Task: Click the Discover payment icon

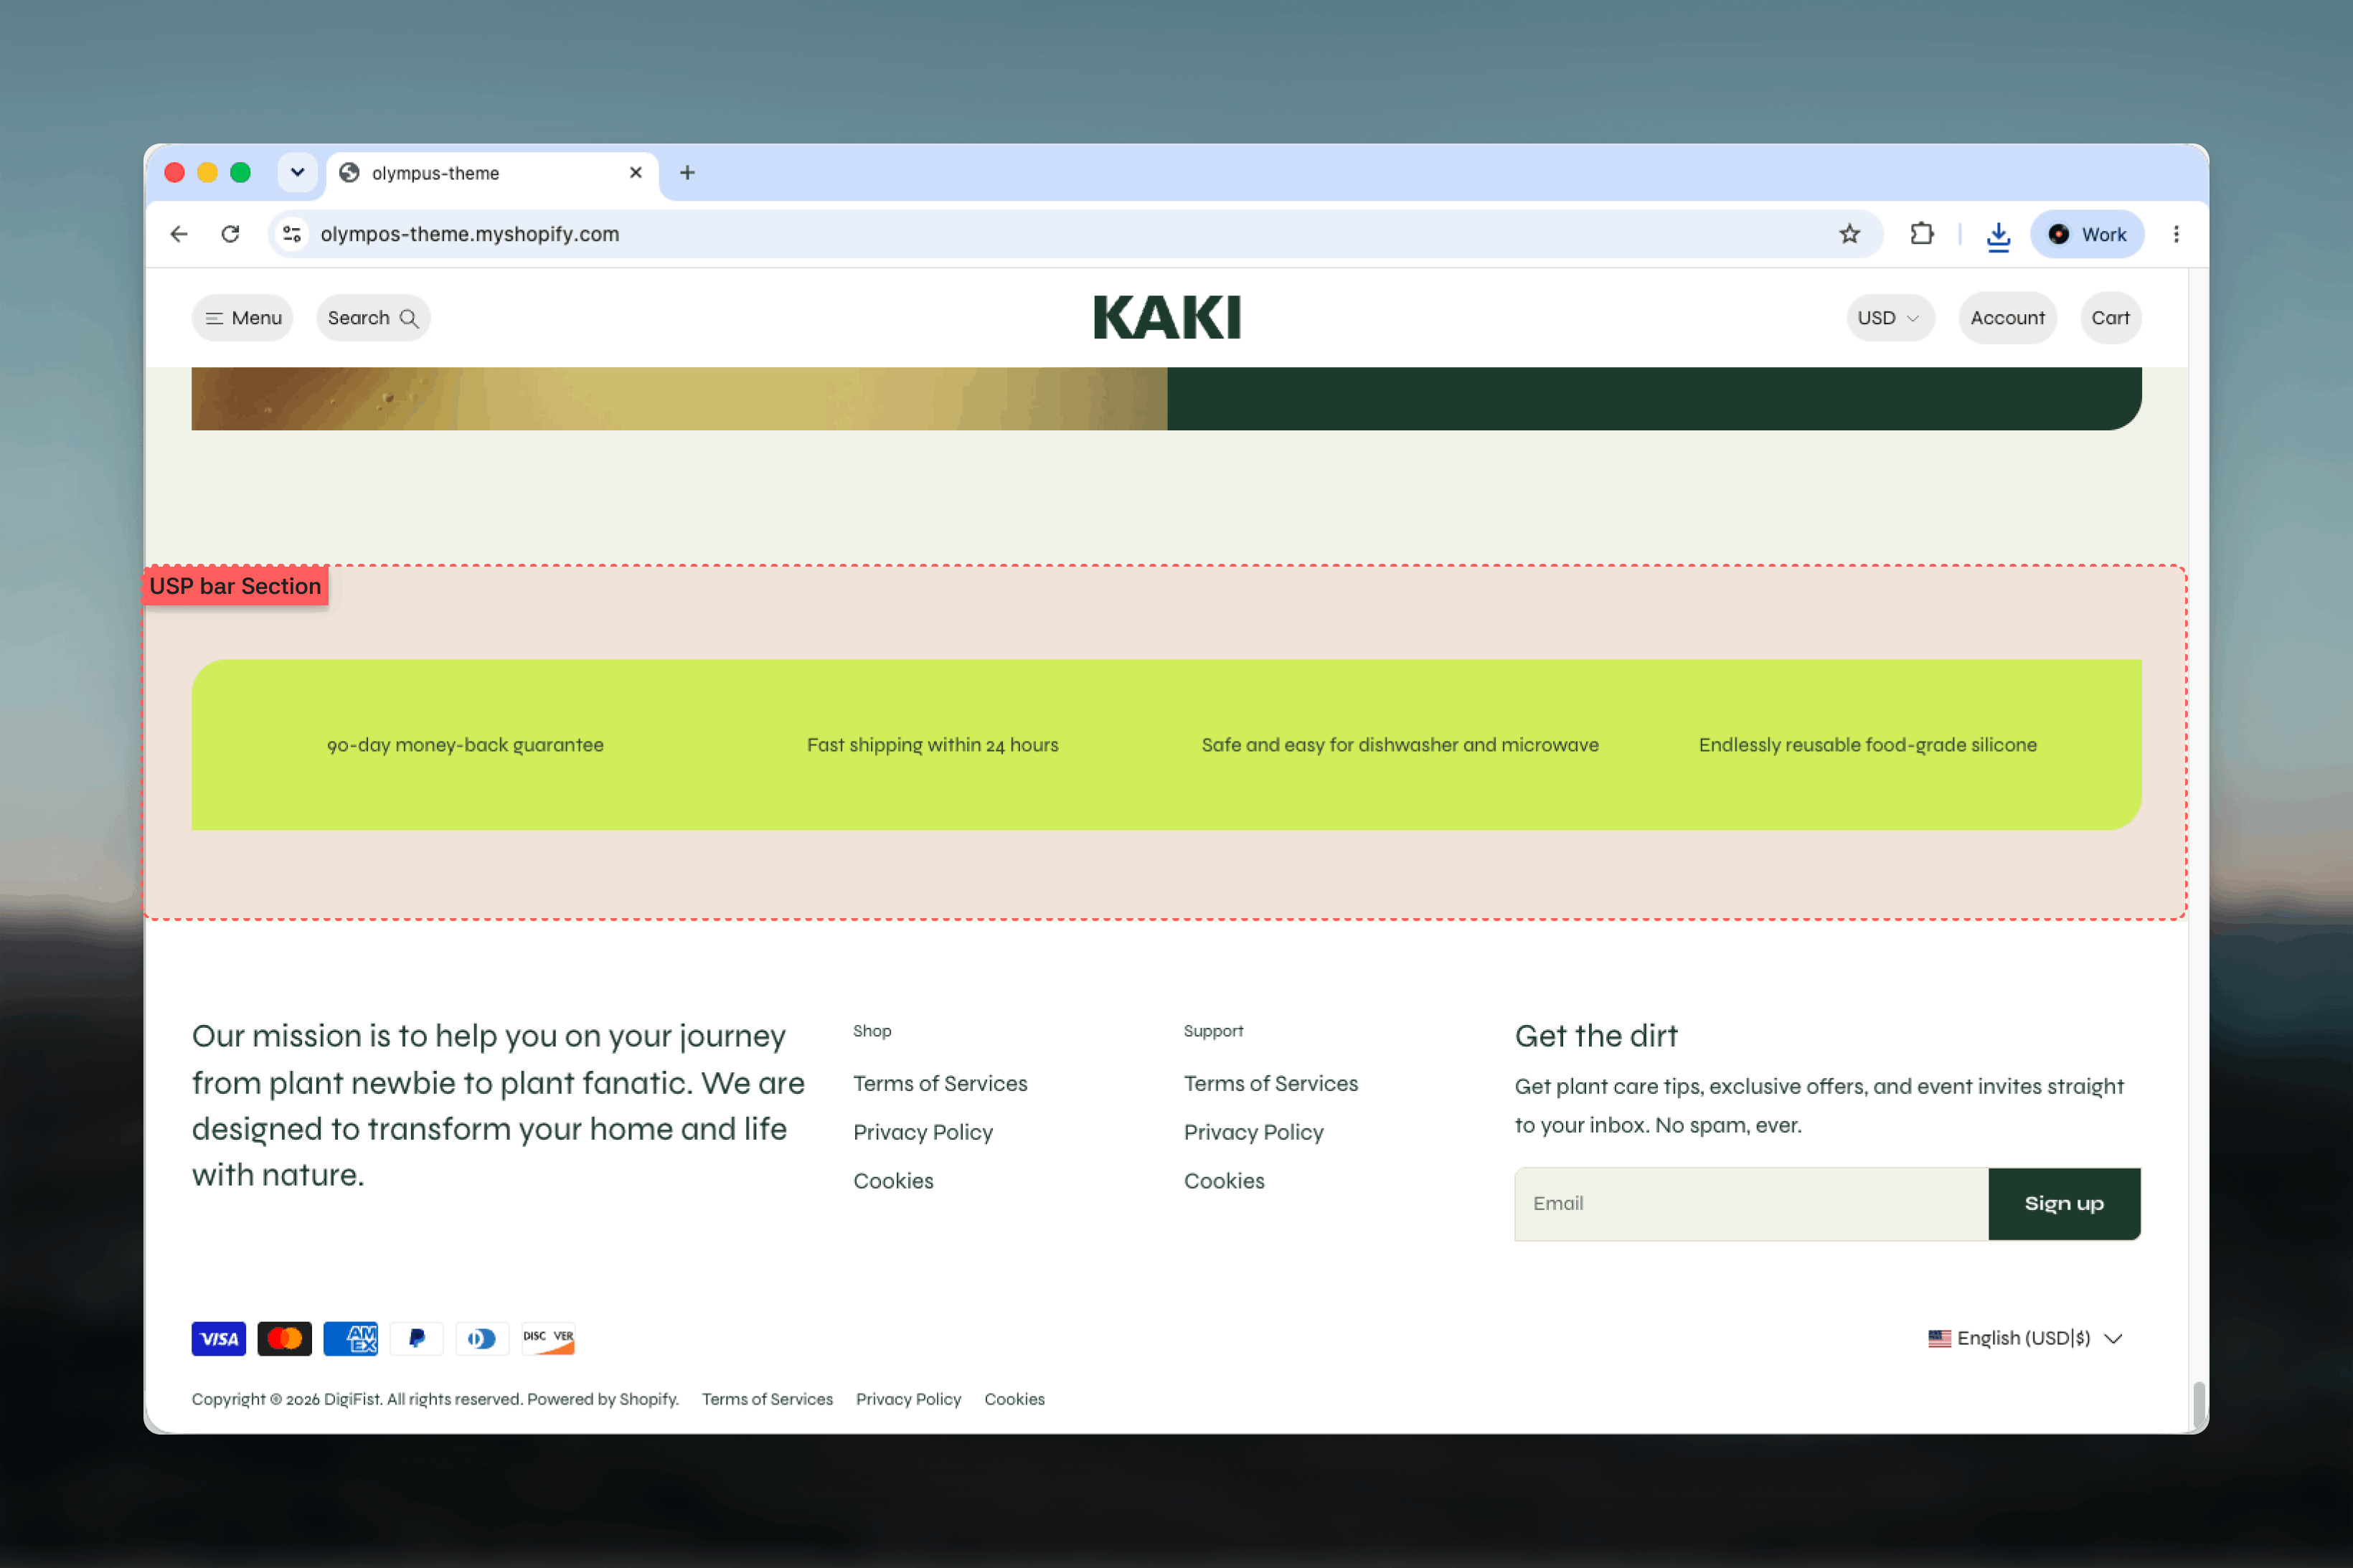Action: [548, 1338]
